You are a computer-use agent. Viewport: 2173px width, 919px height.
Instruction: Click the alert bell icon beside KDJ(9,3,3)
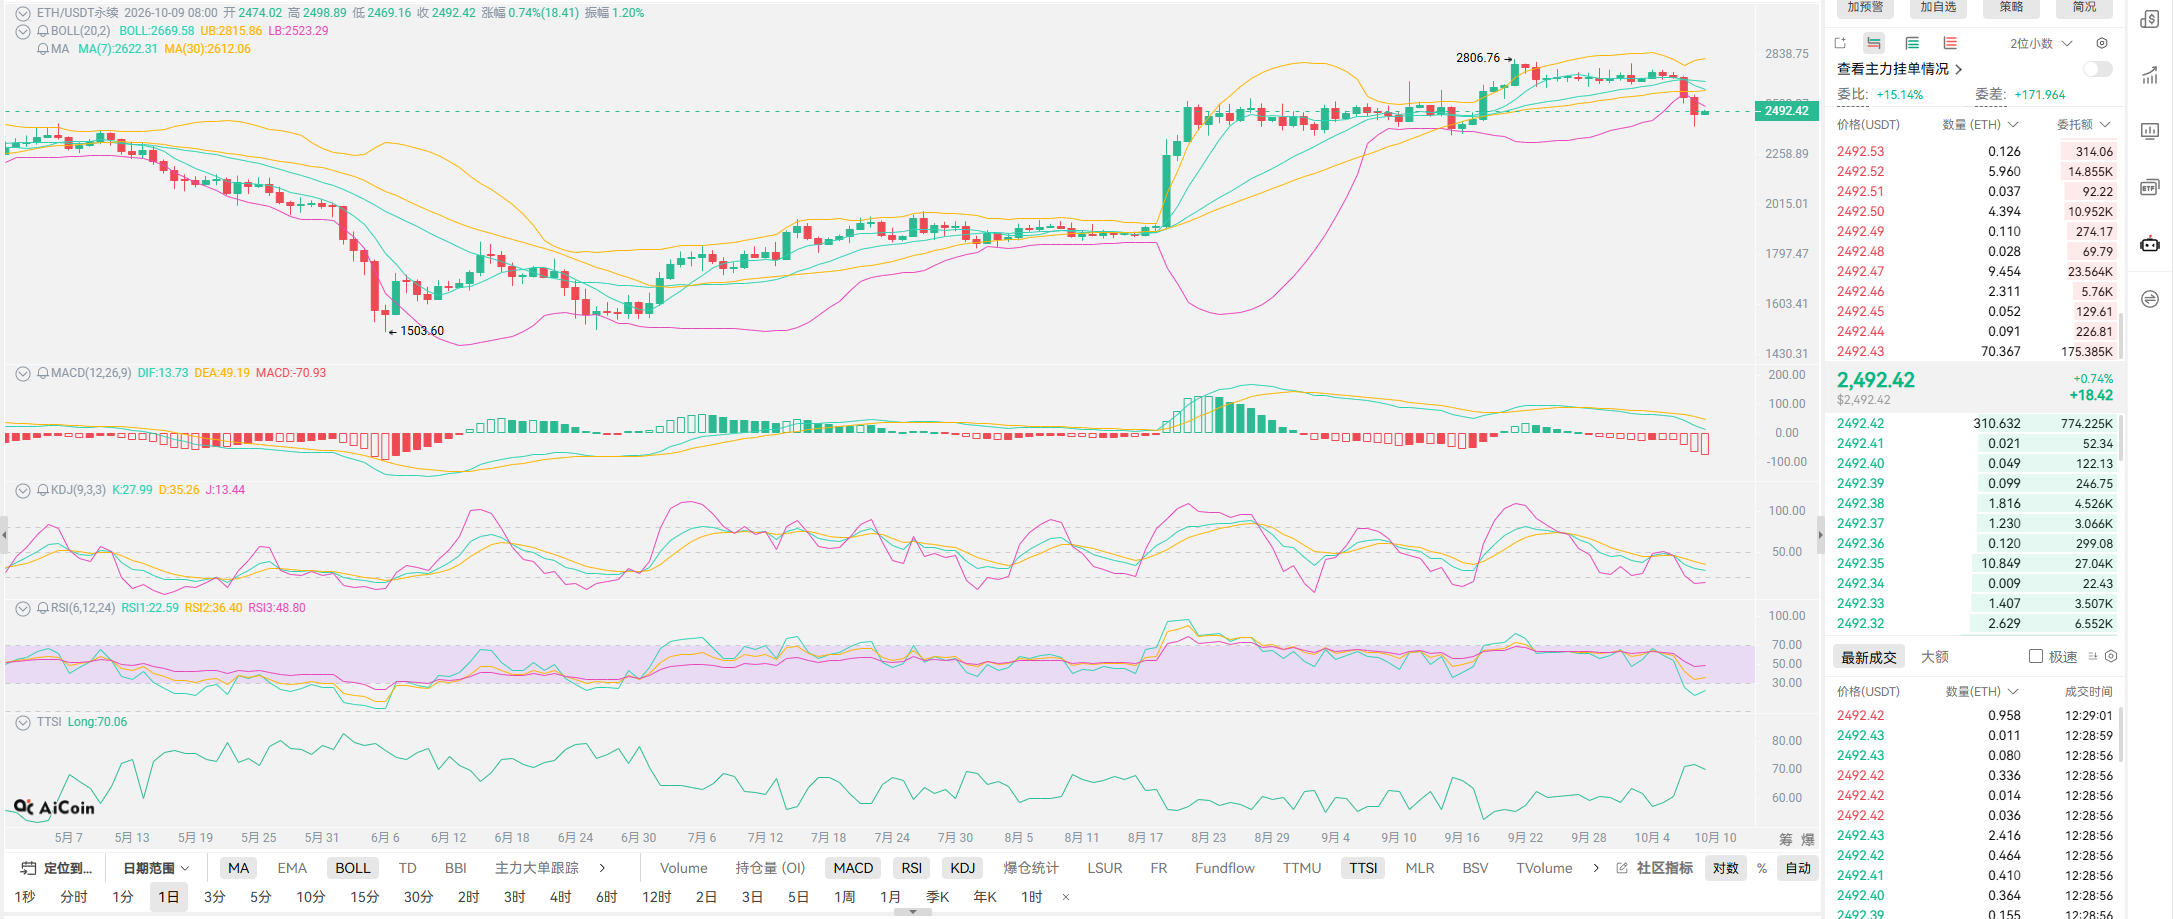tap(43, 490)
